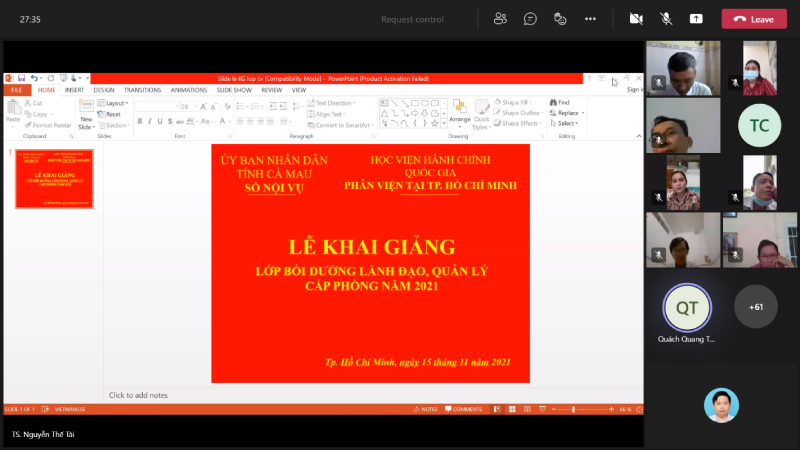
Task: Open the meeting chat panel
Action: click(x=530, y=19)
